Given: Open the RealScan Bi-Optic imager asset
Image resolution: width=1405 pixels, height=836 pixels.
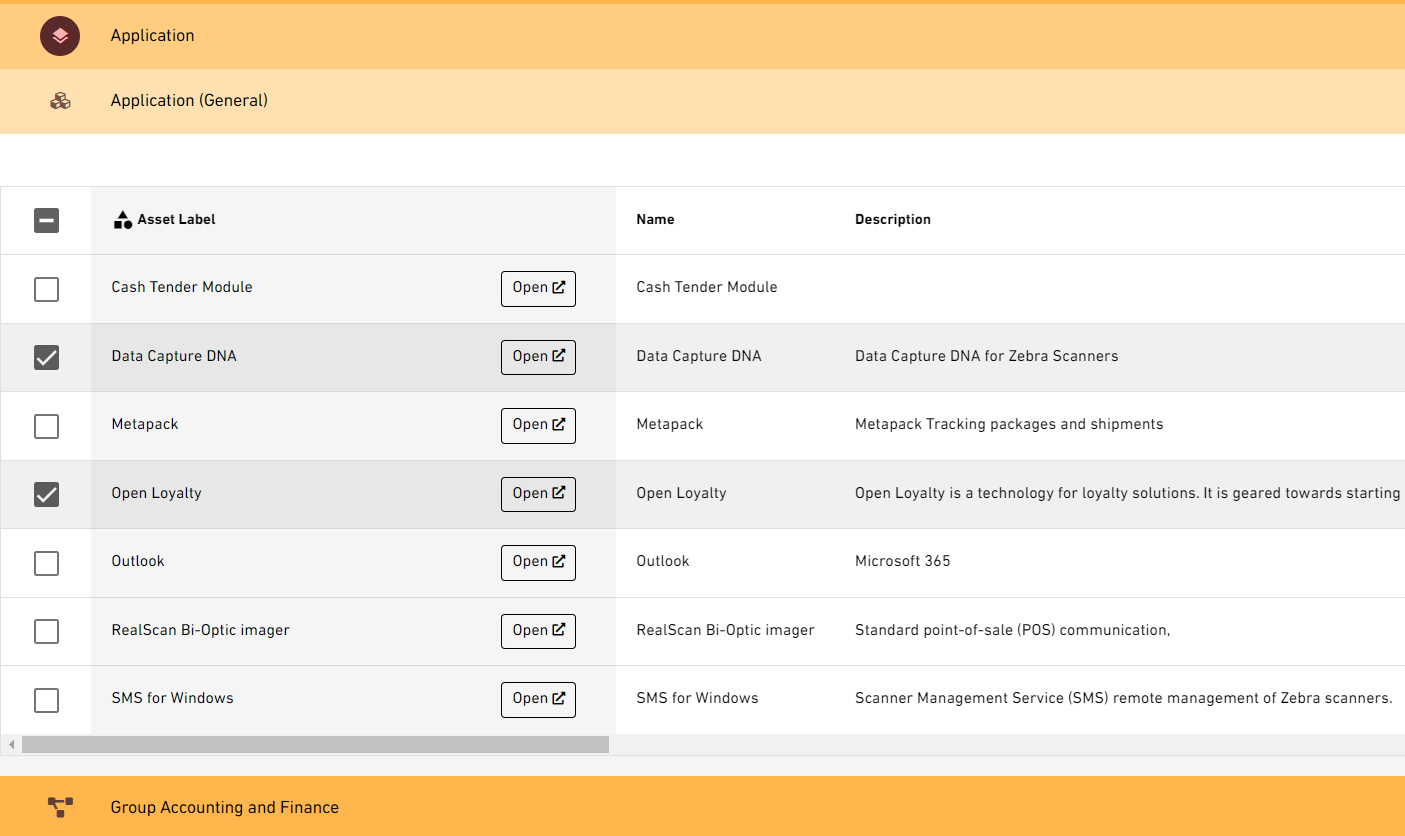Looking at the screenshot, I should click(538, 631).
